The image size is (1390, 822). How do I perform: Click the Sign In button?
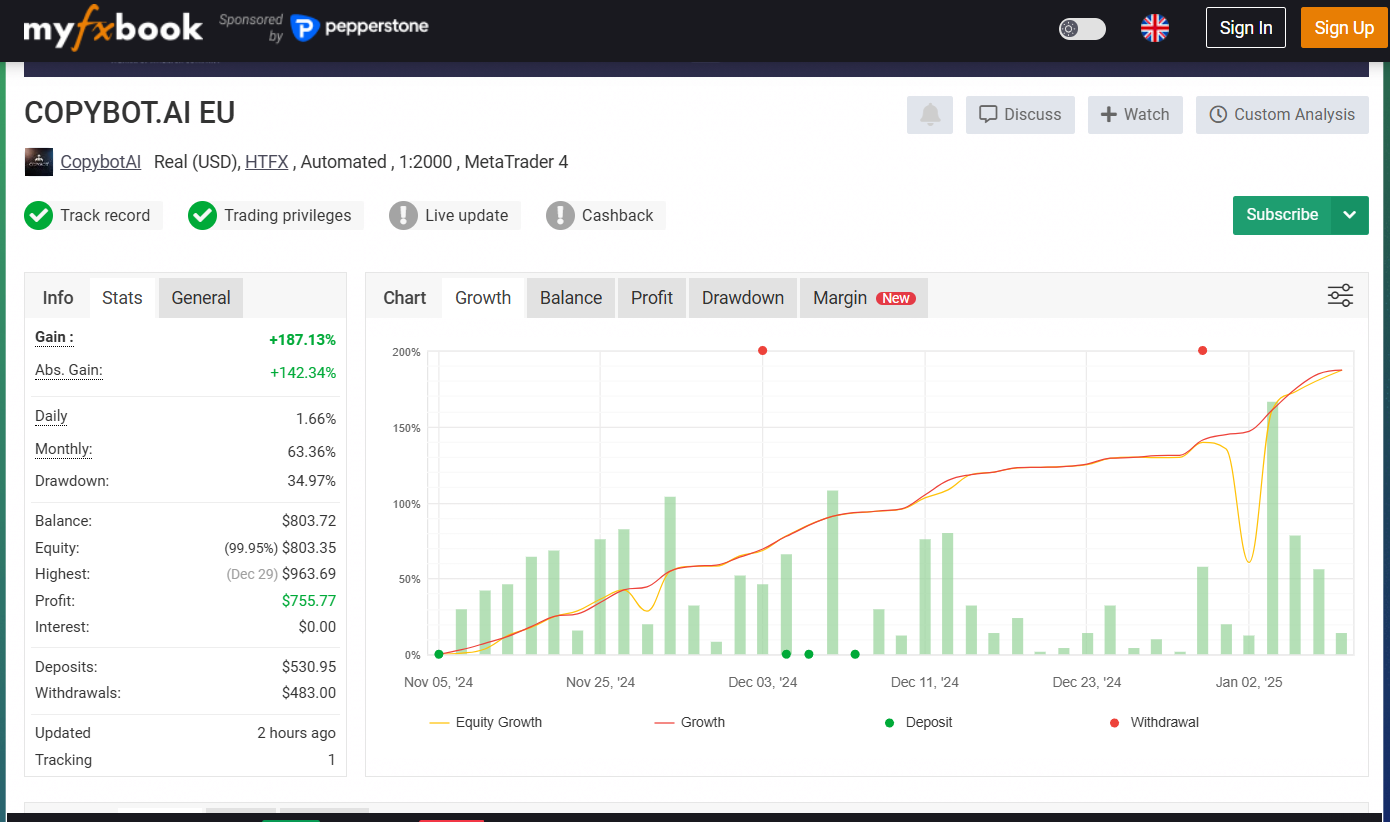[x=1246, y=28]
